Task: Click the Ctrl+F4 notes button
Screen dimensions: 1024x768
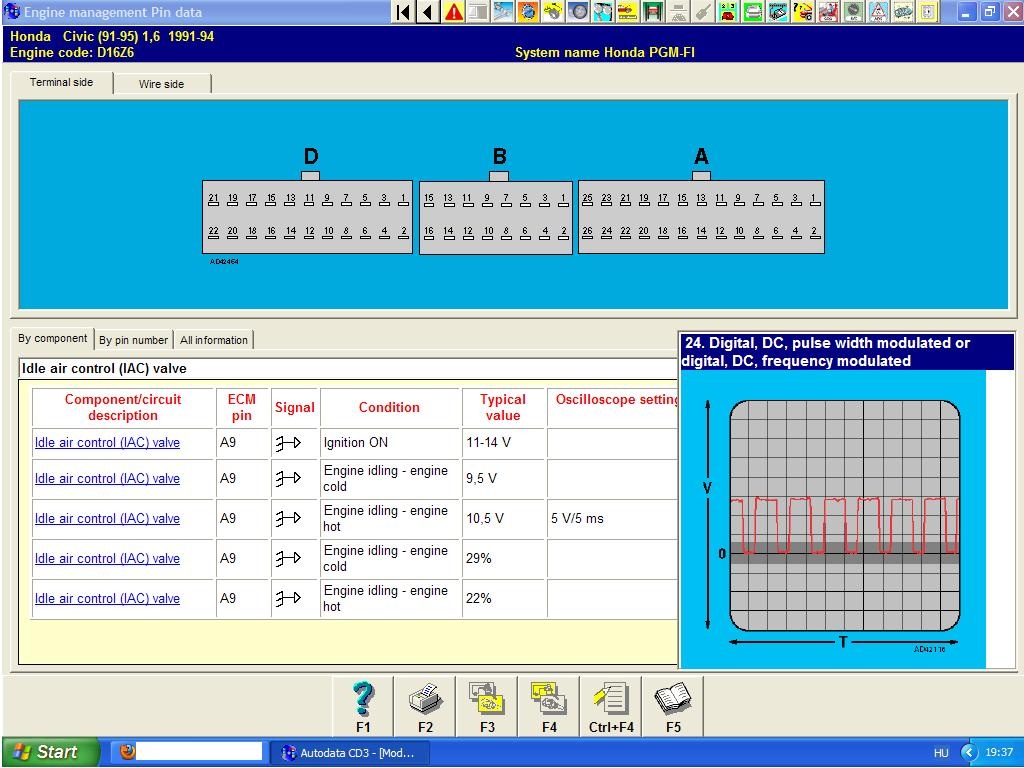Action: point(611,707)
